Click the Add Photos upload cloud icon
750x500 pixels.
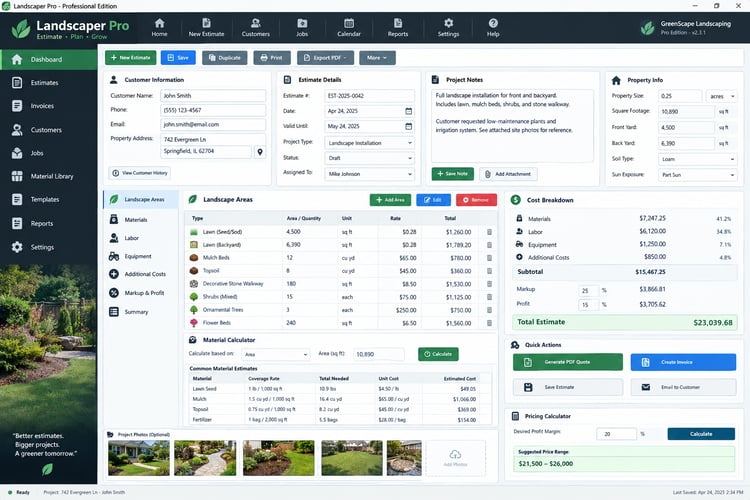(455, 454)
